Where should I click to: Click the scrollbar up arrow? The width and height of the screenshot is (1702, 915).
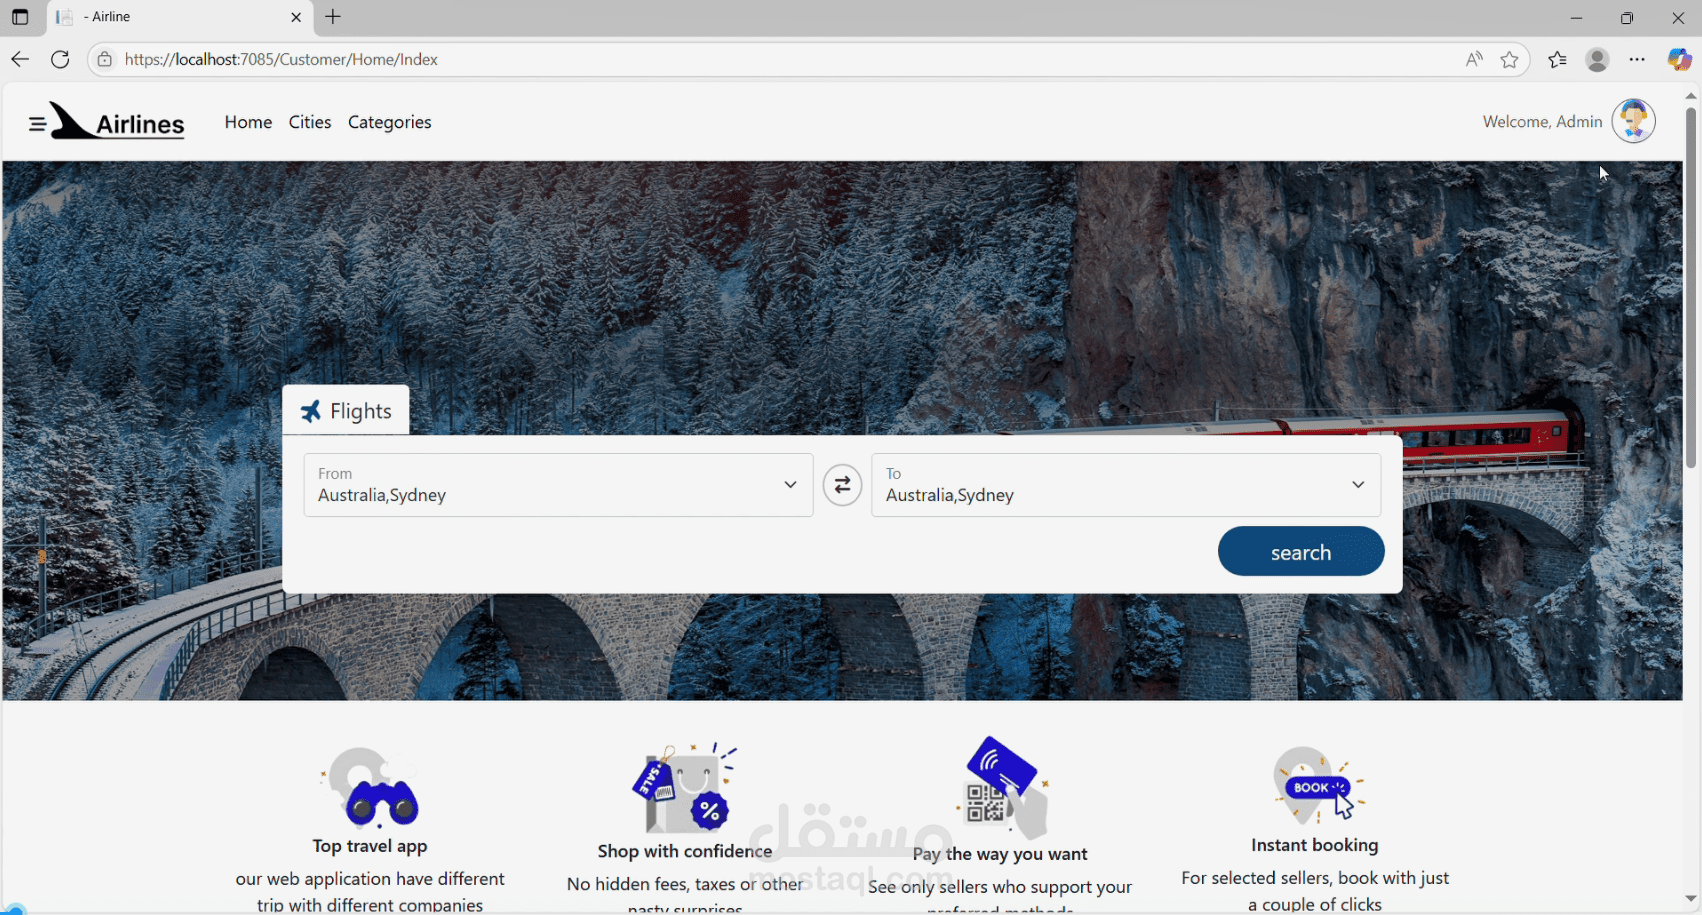1691,96
